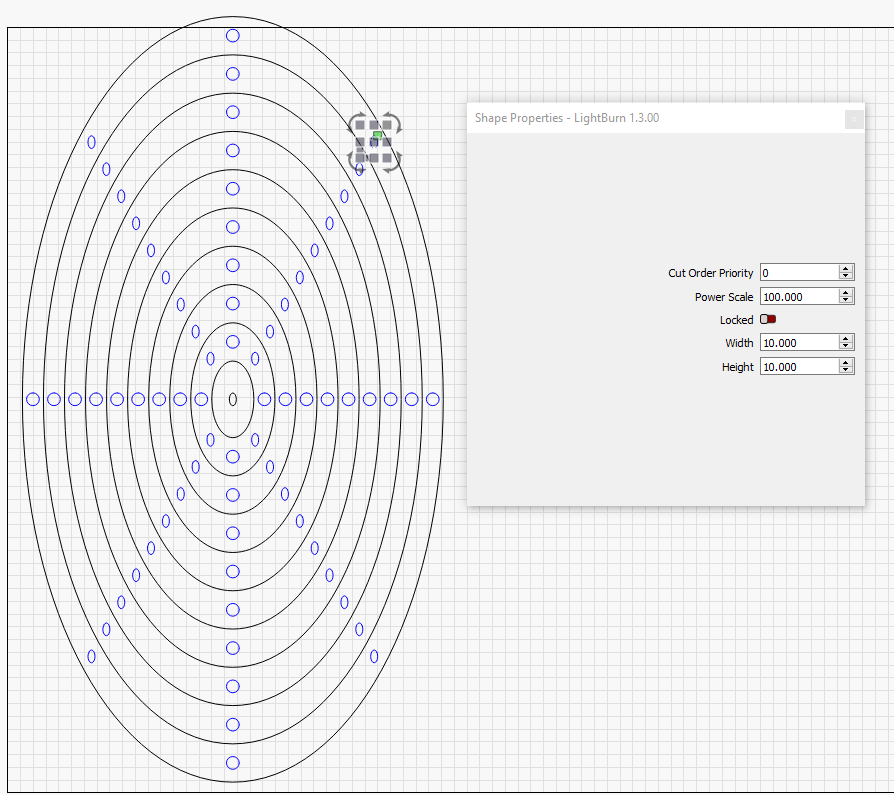
Task: Select the small black ellipse at the pattern's center
Action: point(233,399)
